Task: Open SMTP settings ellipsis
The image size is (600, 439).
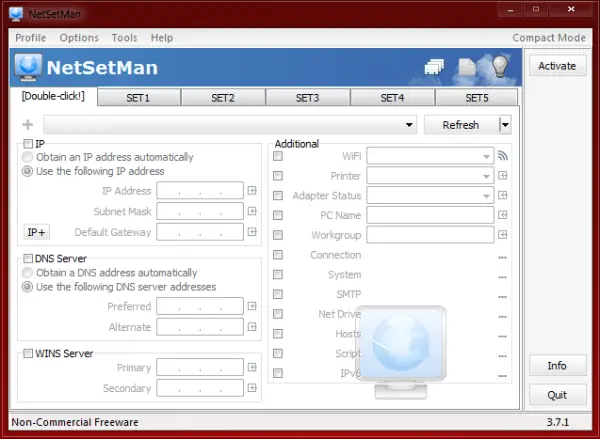Action: (503, 297)
